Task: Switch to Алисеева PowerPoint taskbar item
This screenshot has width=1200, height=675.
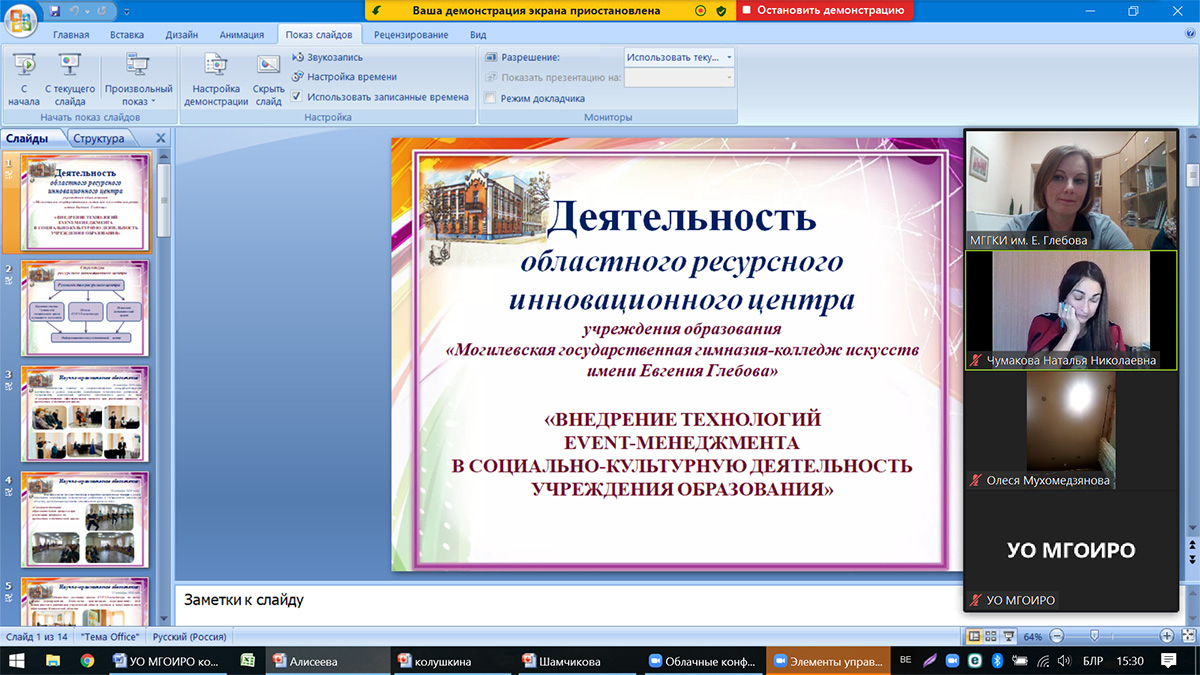Action: coord(327,660)
